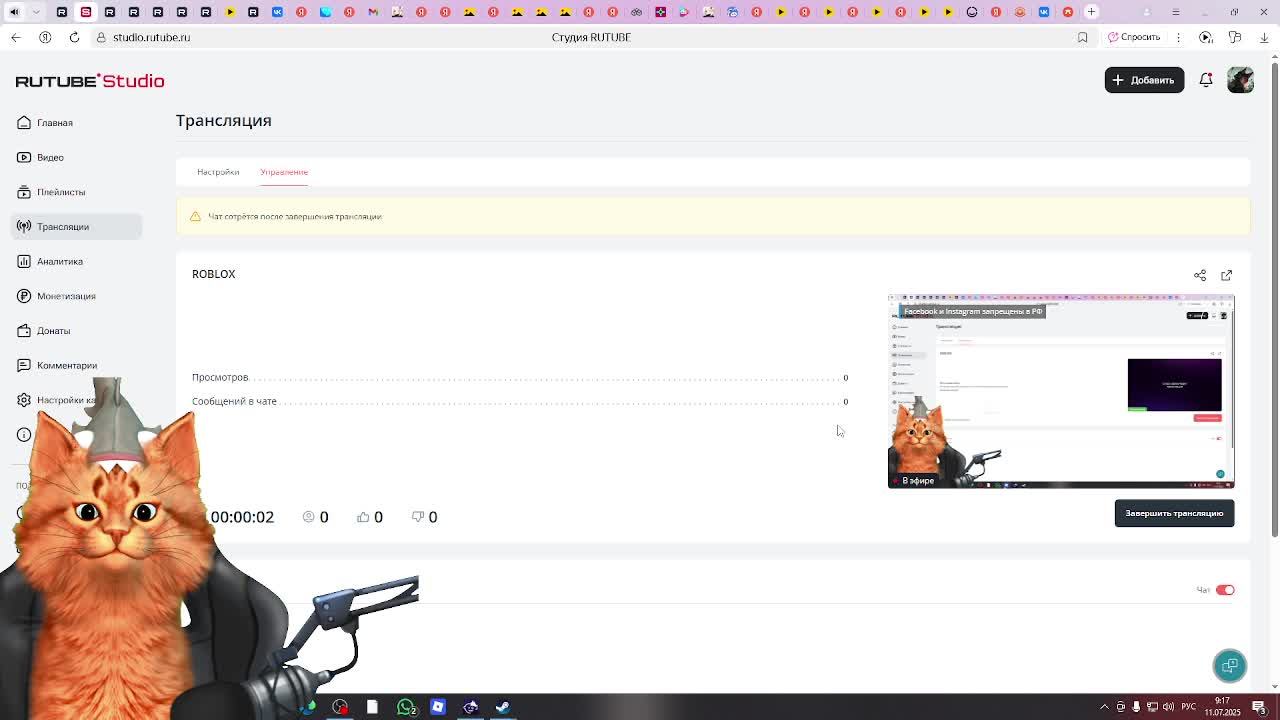Image resolution: width=1280 pixels, height=720 pixels.
Task: Switch the РУС input language indicator
Action: (1190, 707)
